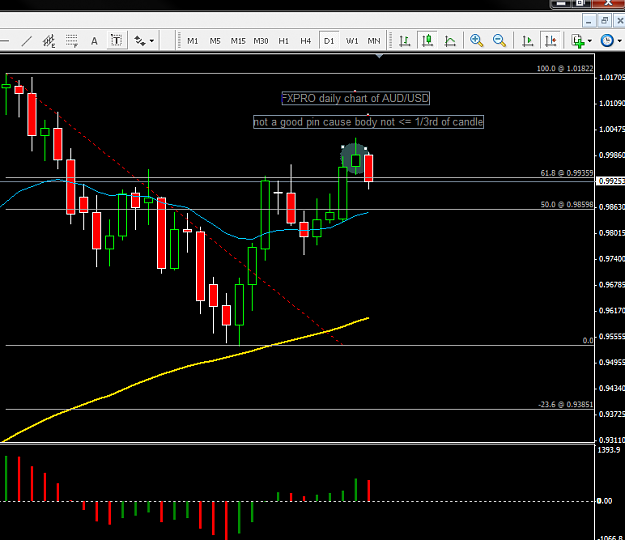Switch to M30 timeframe
This screenshot has width=625, height=540.
point(261,41)
